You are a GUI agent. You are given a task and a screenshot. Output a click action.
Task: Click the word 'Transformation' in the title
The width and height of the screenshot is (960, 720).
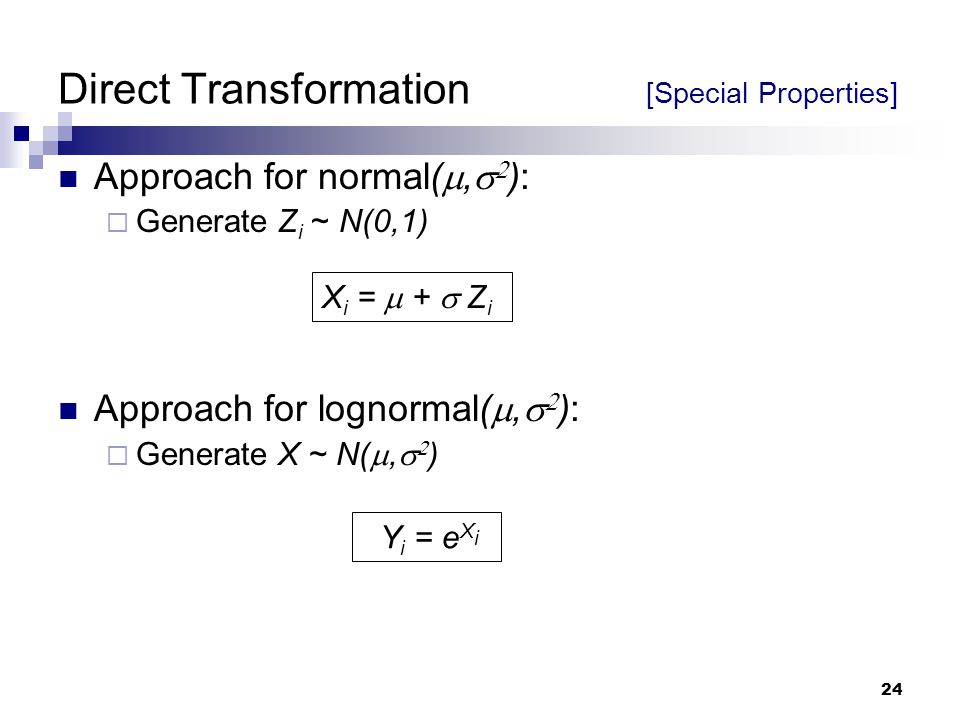[326, 89]
